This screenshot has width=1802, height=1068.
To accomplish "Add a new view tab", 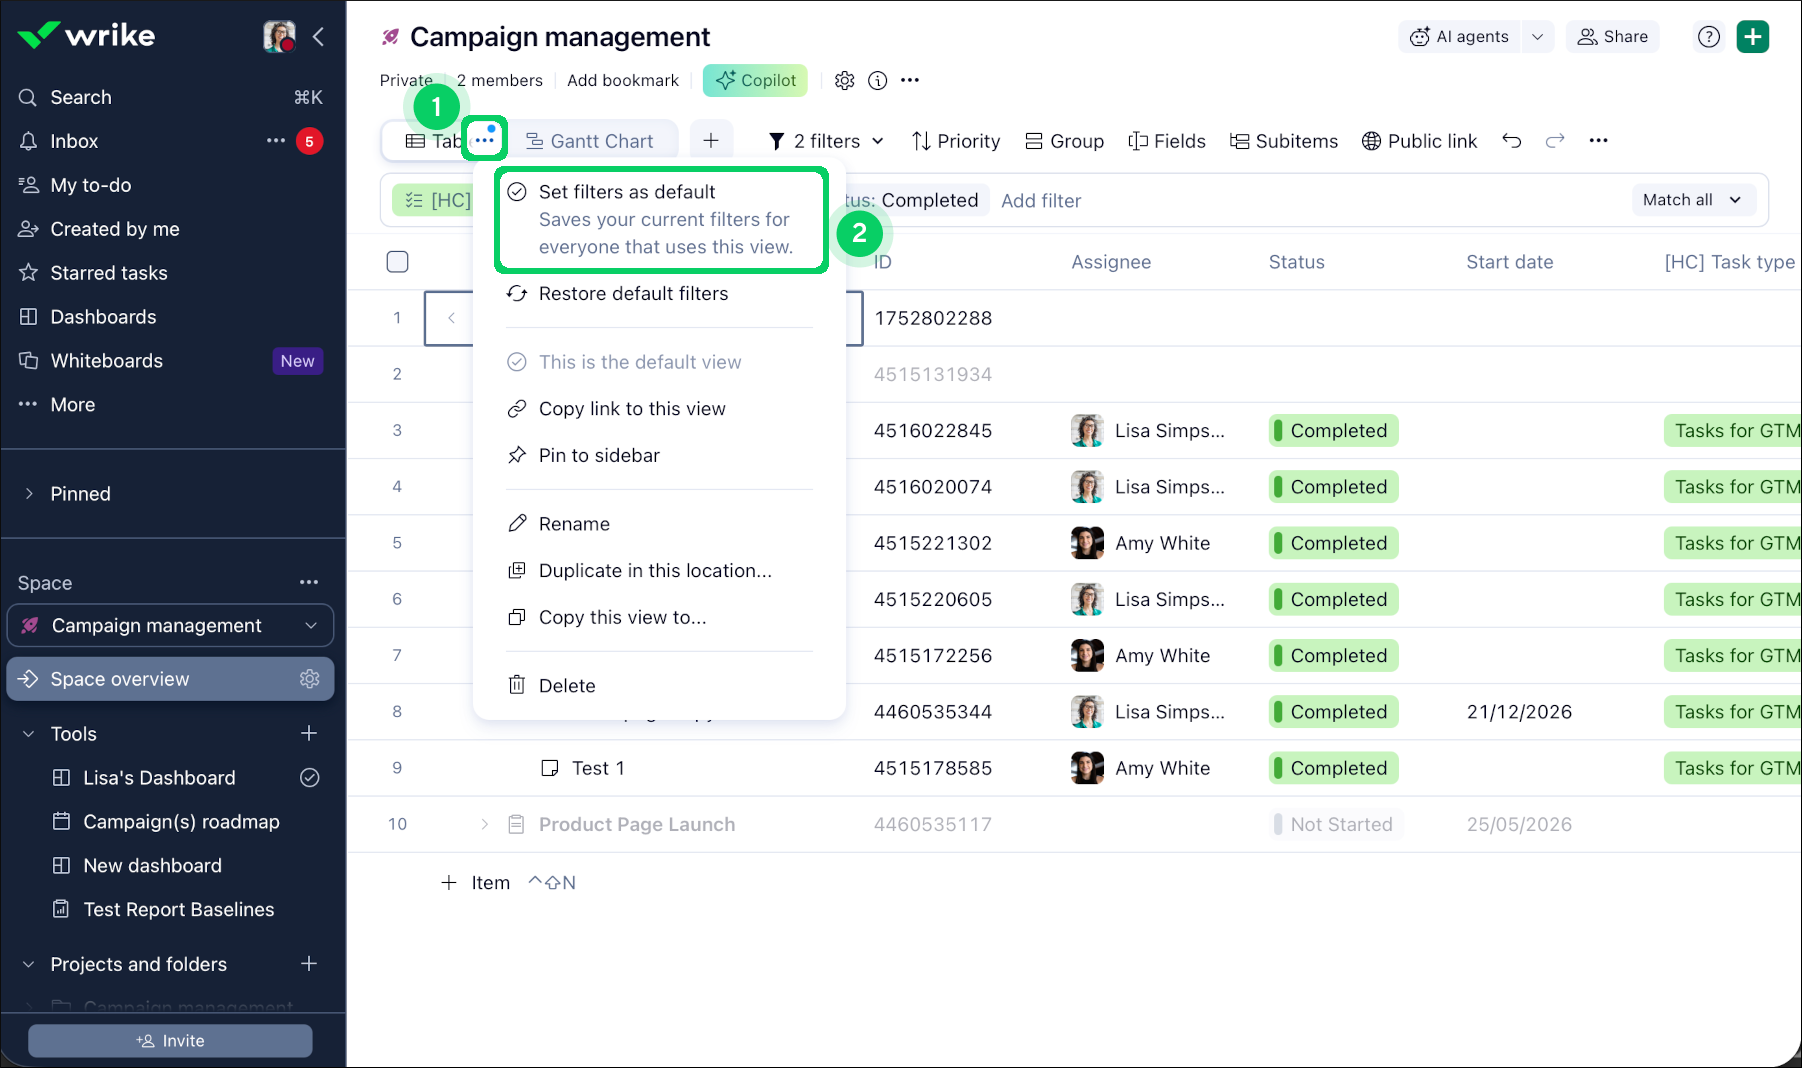I will 711,141.
